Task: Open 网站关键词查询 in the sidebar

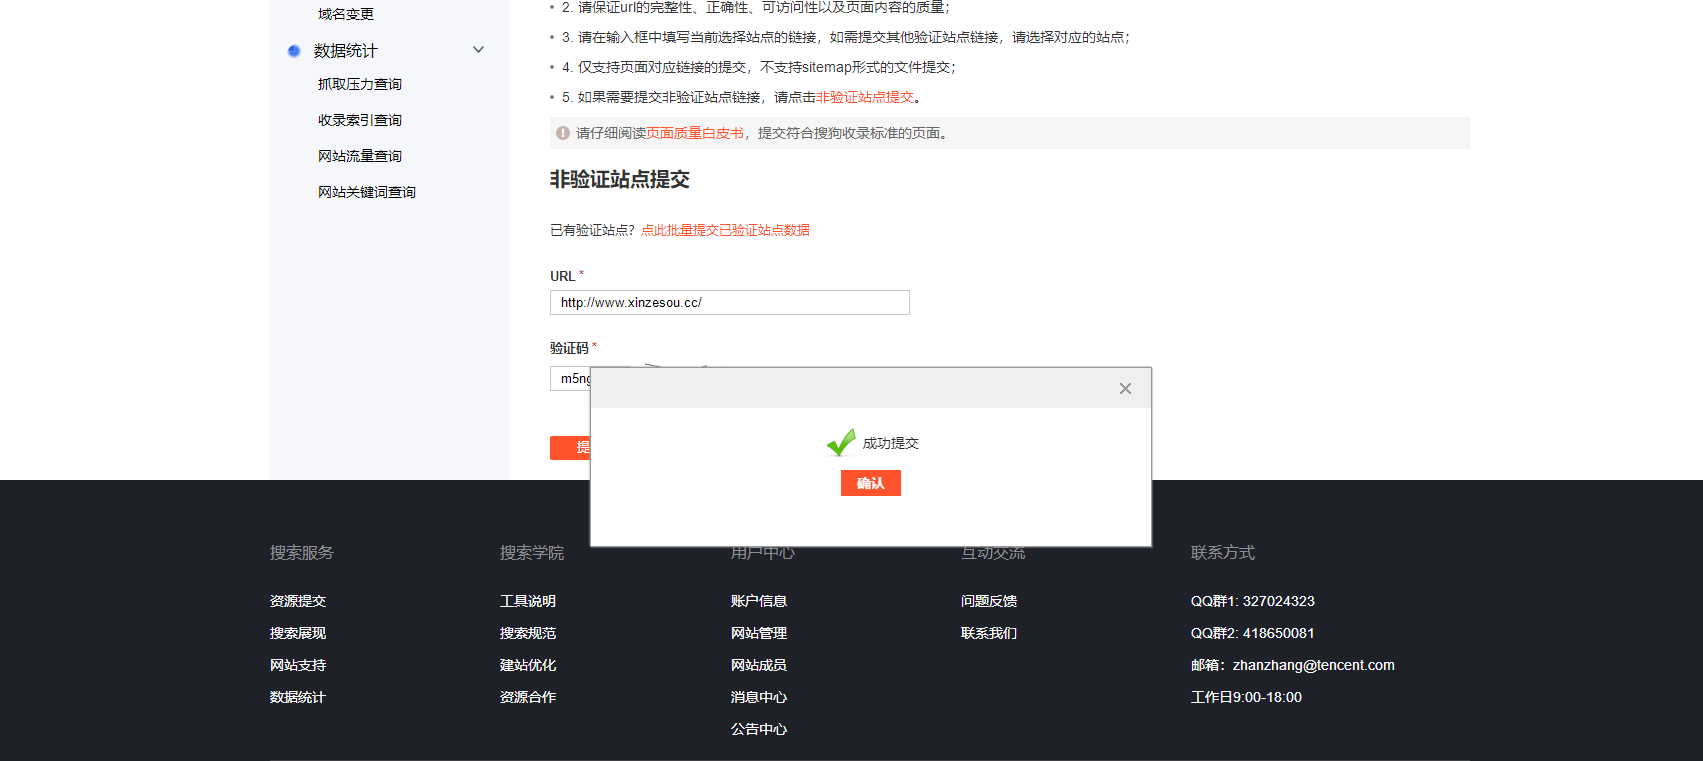Action: click(x=367, y=192)
